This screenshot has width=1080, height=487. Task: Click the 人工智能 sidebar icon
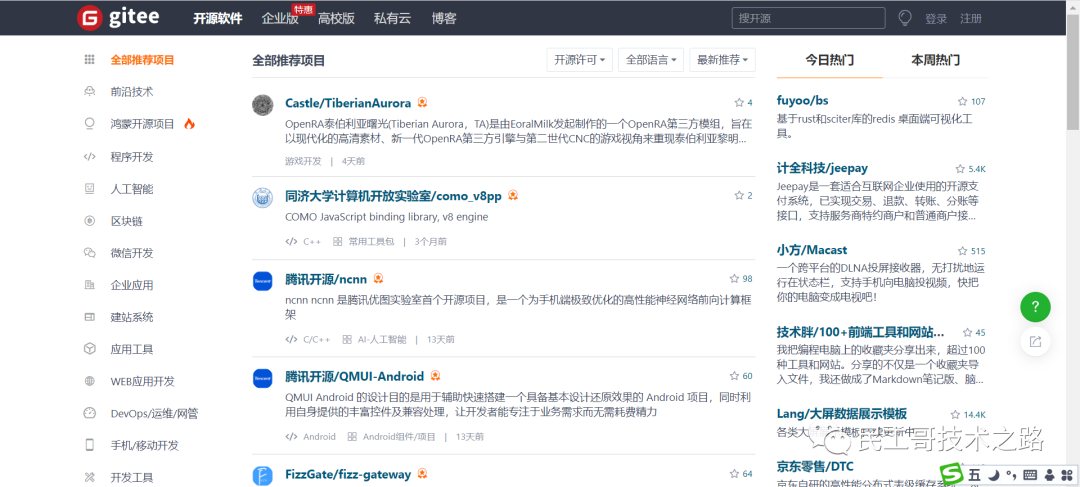(x=90, y=188)
